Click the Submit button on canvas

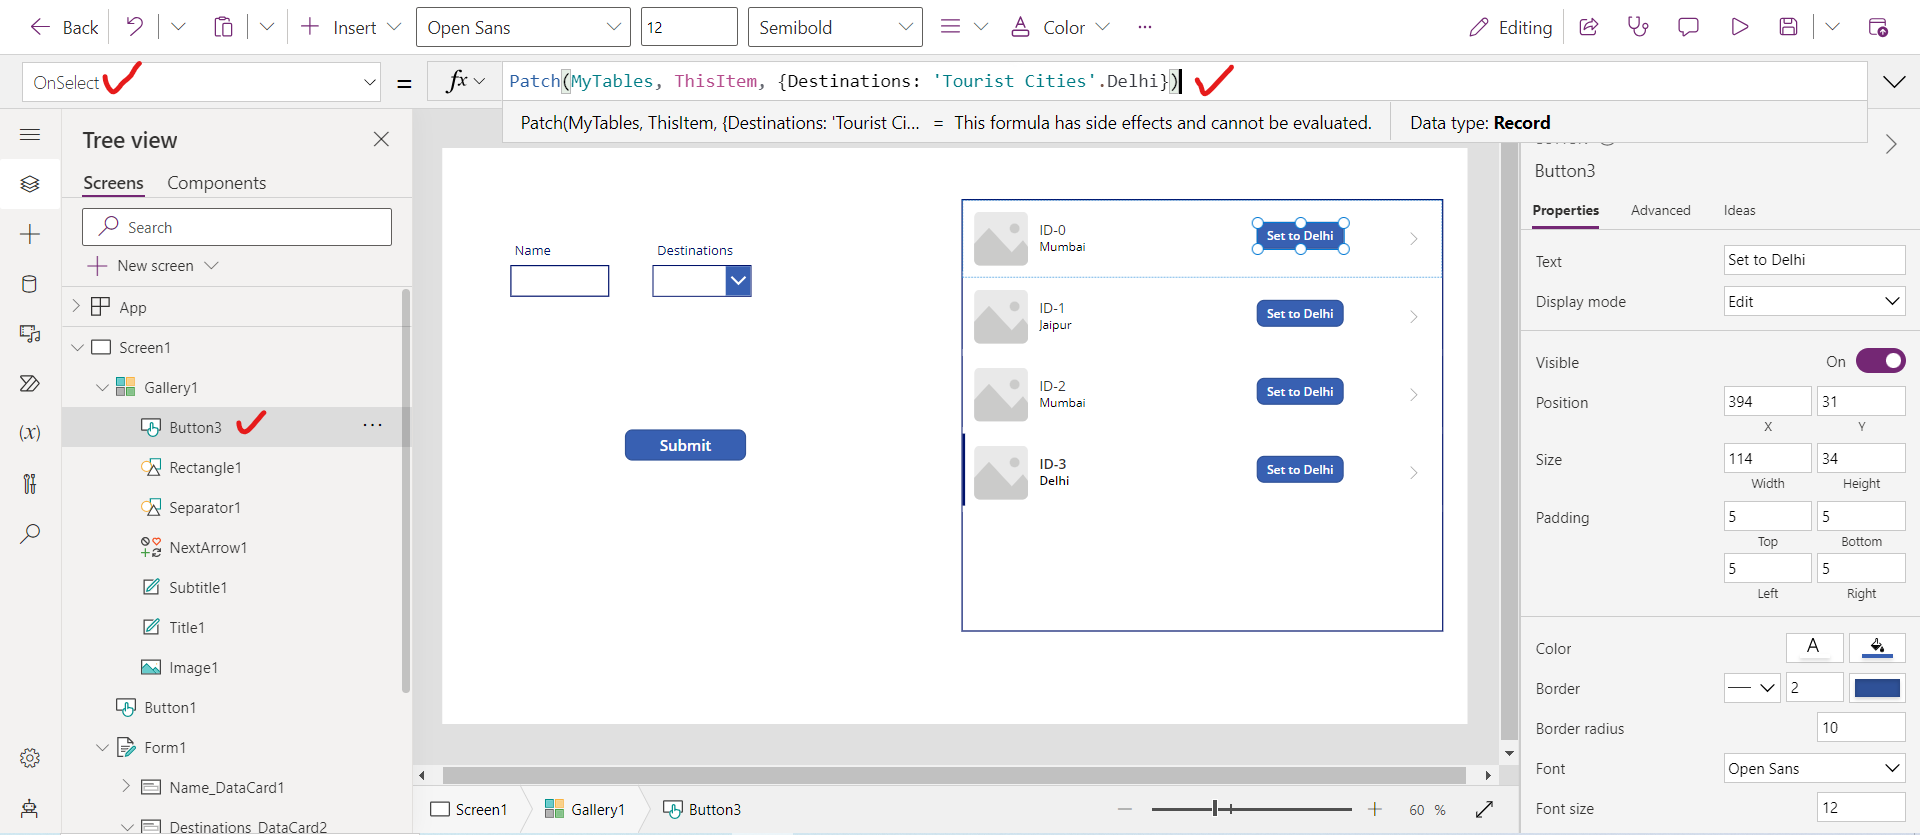pos(685,445)
